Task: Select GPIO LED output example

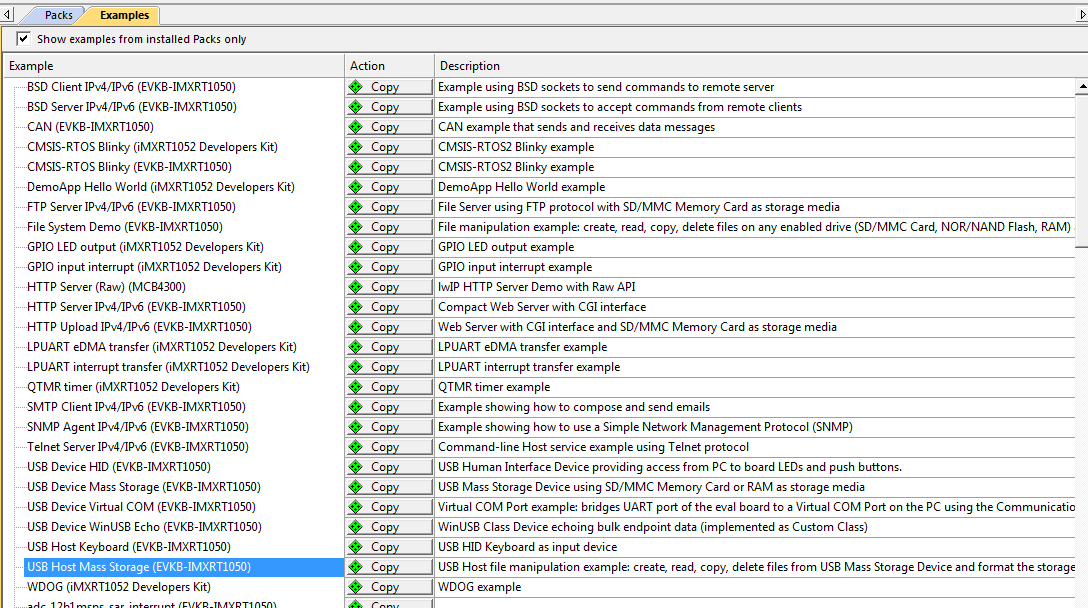Action: tap(145, 247)
